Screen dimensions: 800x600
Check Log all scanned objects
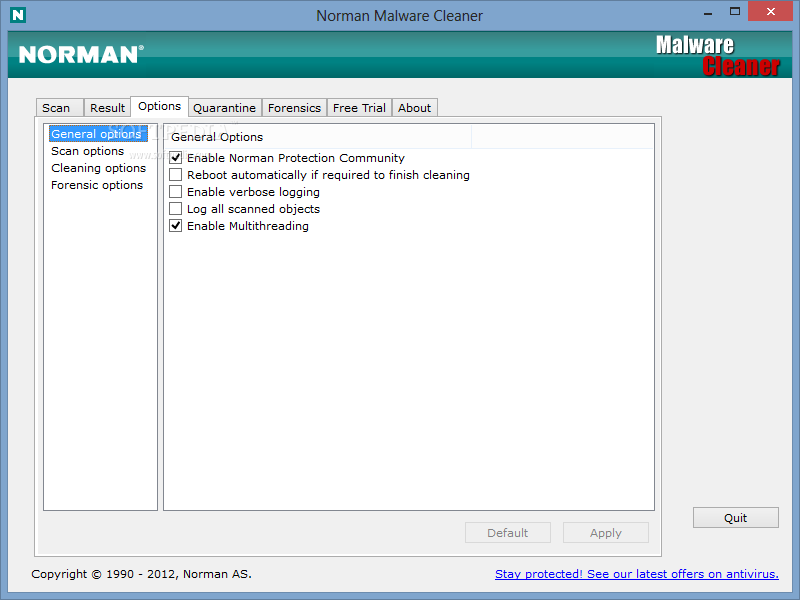(176, 209)
